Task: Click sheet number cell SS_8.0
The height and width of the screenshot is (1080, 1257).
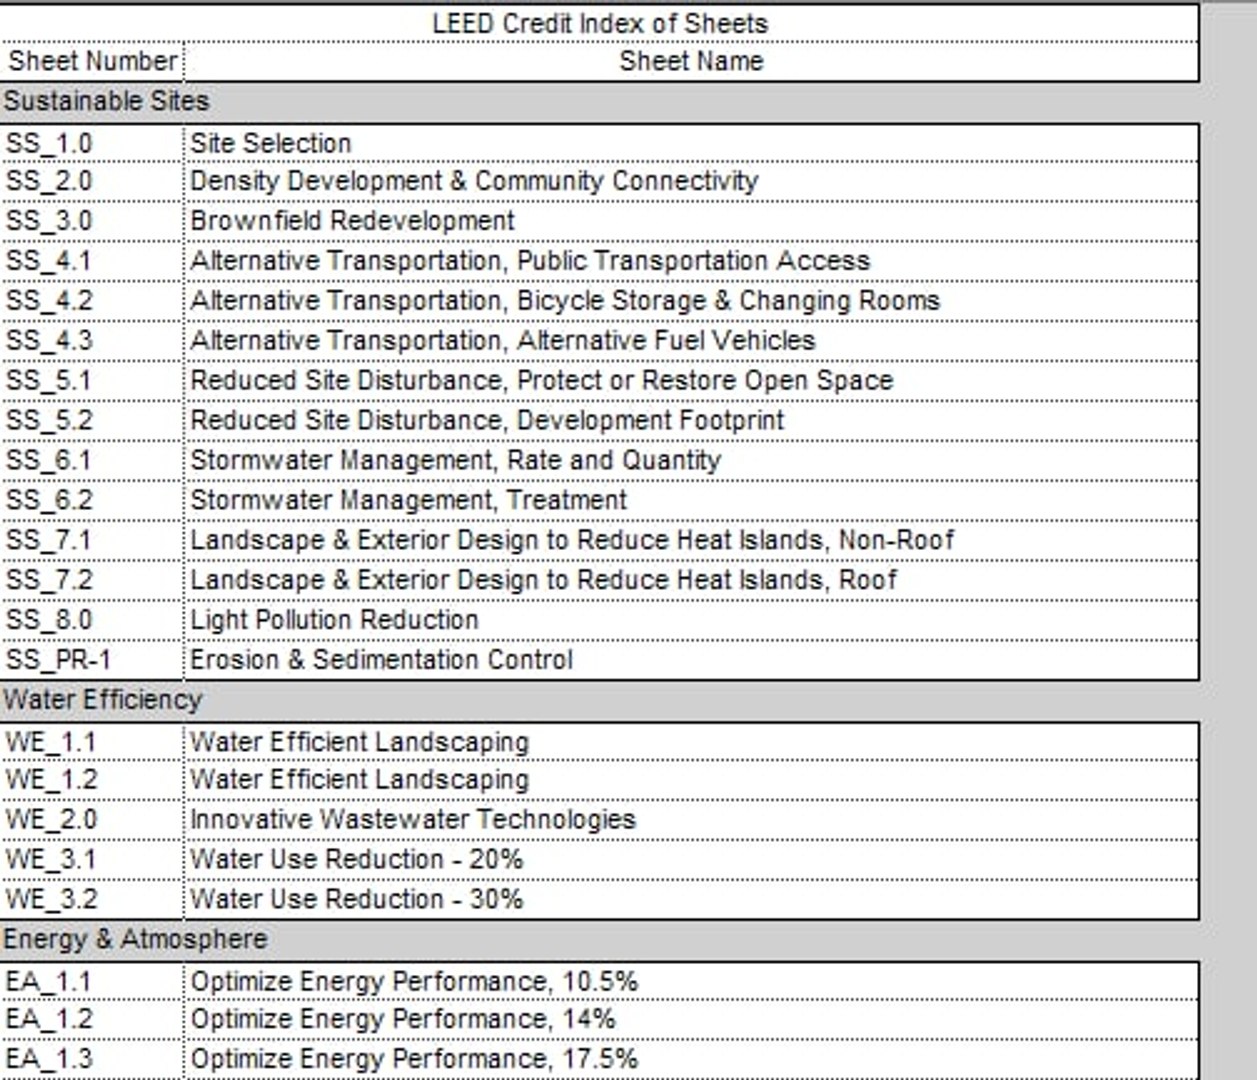Action: pyautogui.click(x=93, y=620)
